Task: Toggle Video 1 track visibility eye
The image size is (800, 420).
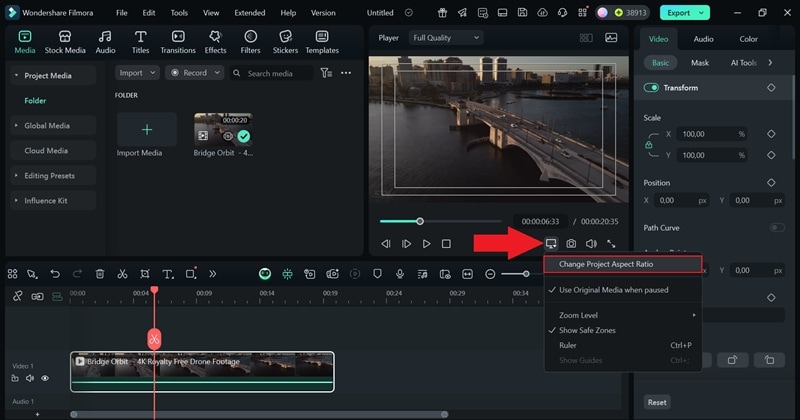Action: click(45, 378)
